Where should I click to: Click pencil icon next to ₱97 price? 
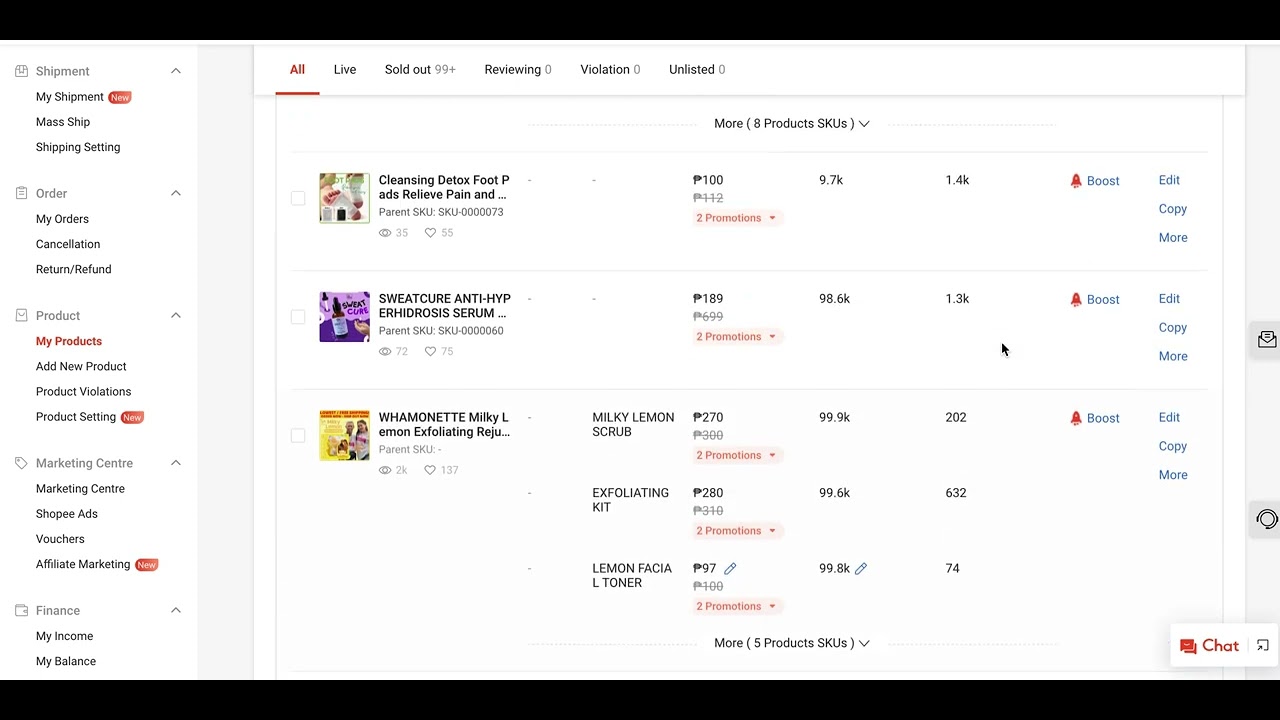[730, 568]
